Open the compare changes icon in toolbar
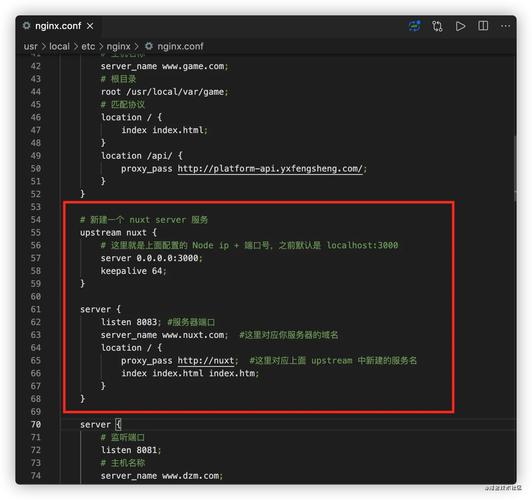 437,26
